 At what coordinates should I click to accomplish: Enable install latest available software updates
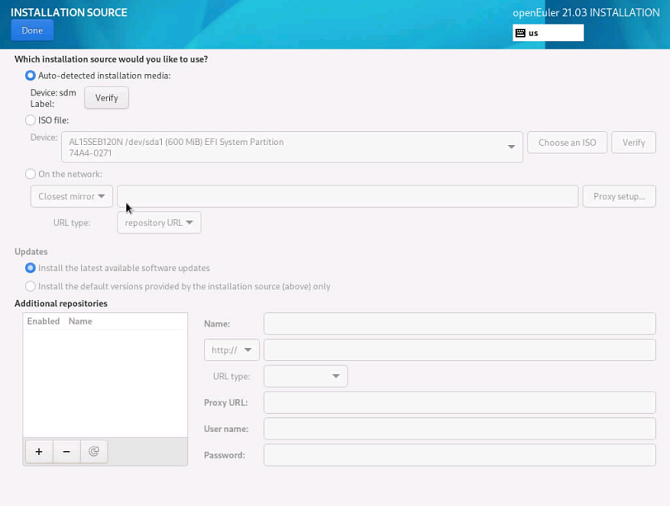(x=31, y=268)
